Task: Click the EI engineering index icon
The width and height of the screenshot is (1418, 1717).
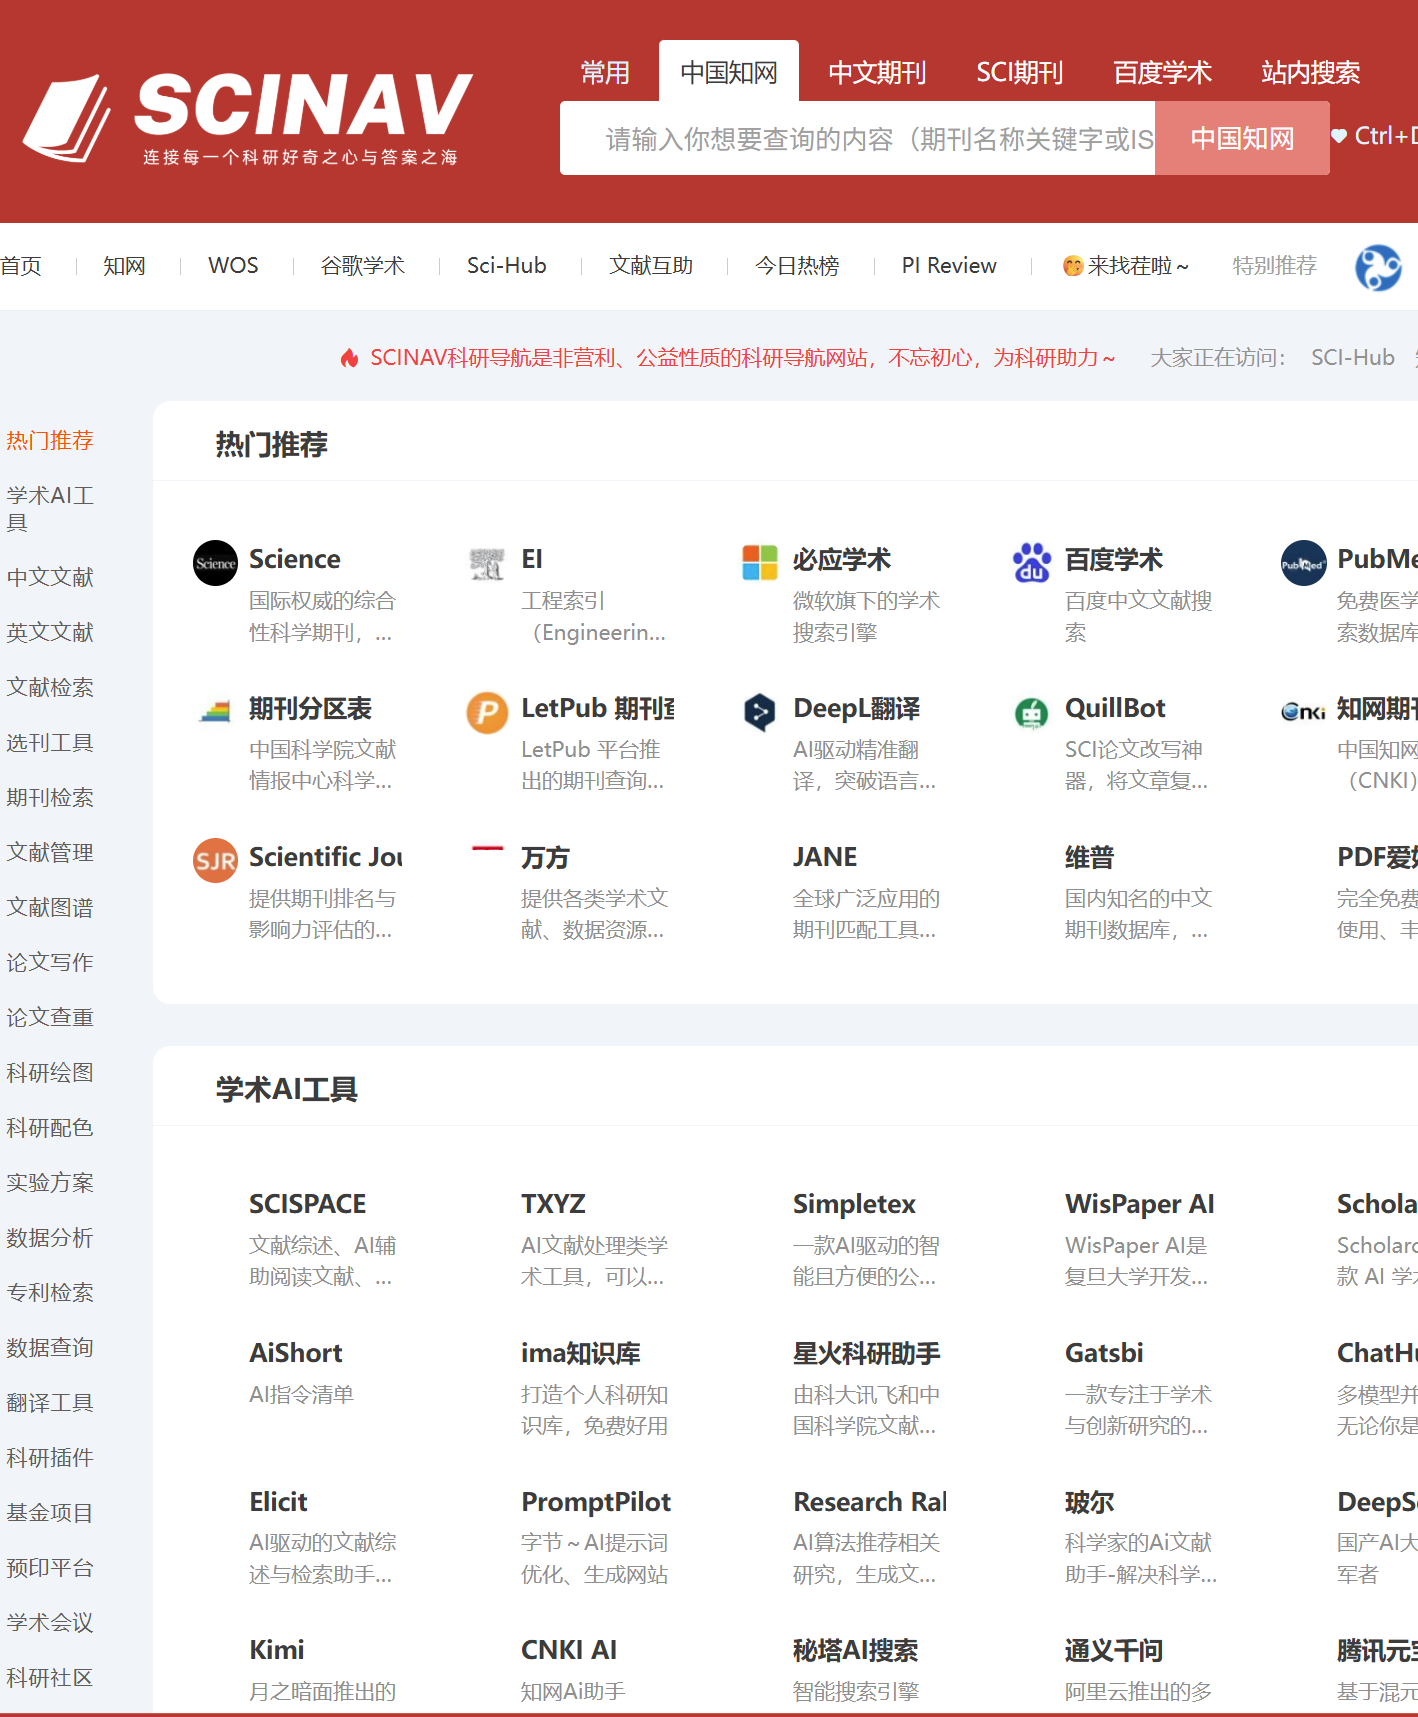Action: pyautogui.click(x=487, y=563)
